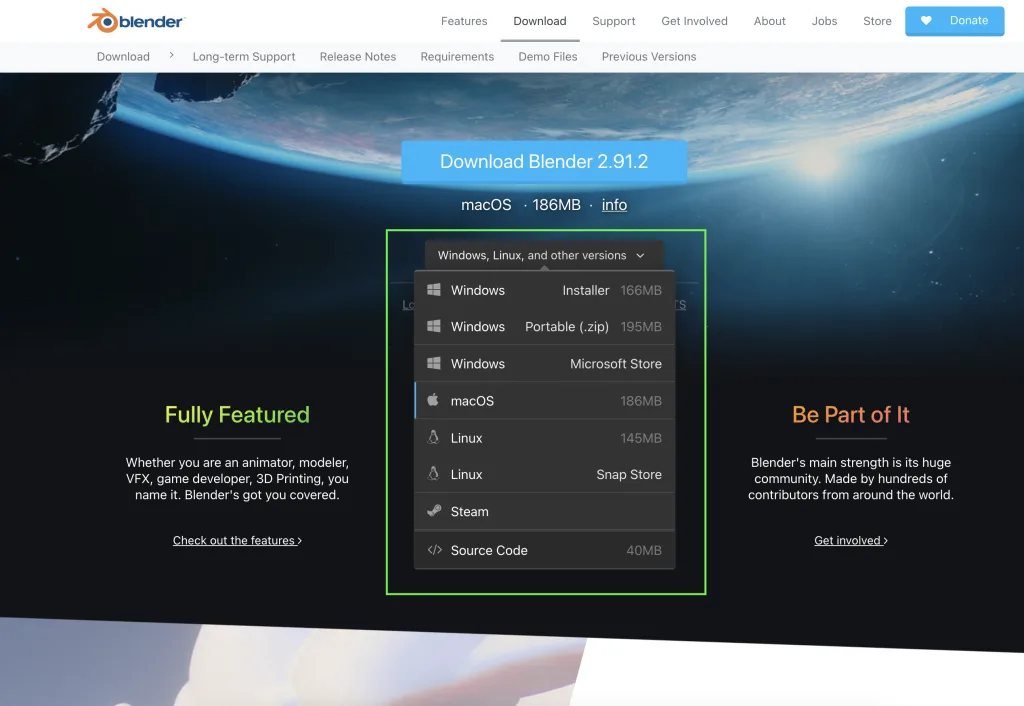
Task: Click the Linux penguin icon on the Snap Store row
Action: click(x=433, y=474)
